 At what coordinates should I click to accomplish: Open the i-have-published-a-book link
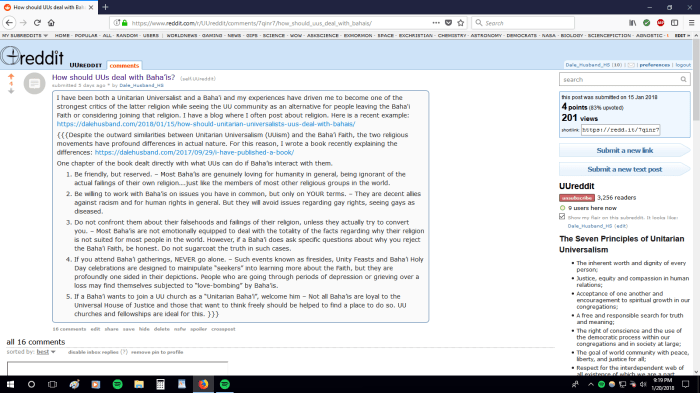(194, 152)
